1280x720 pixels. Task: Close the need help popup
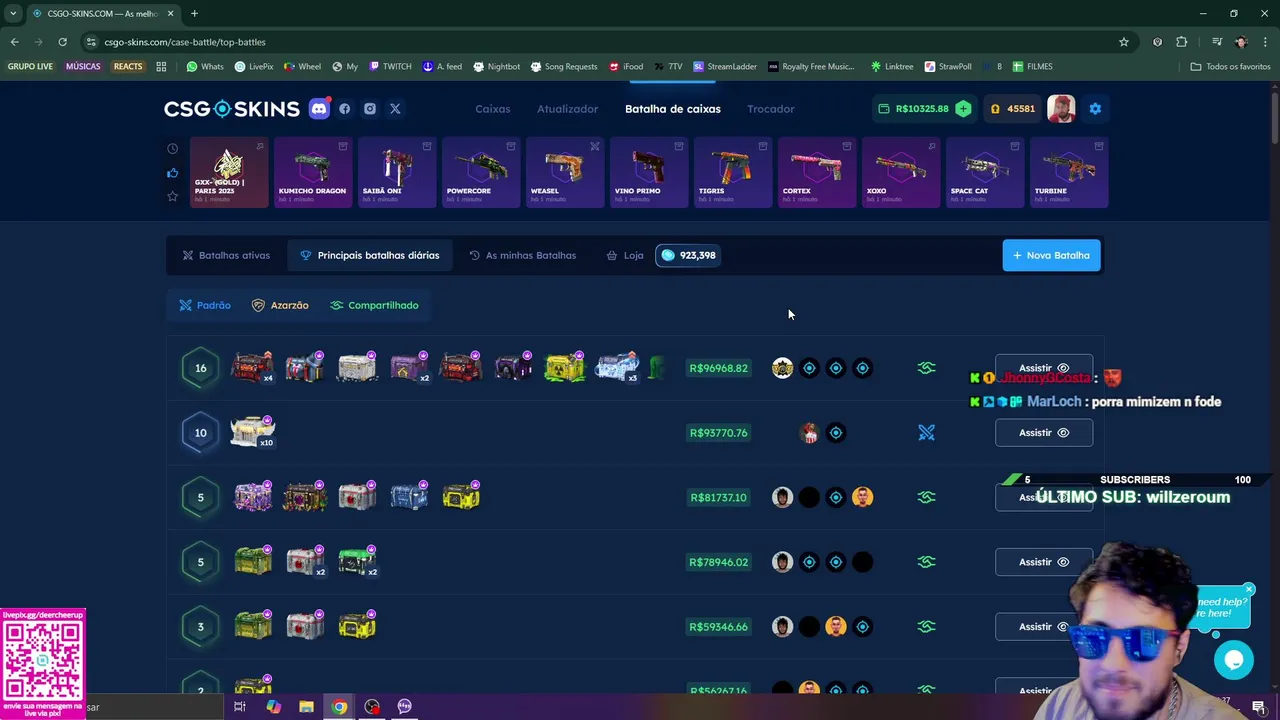click(1249, 589)
